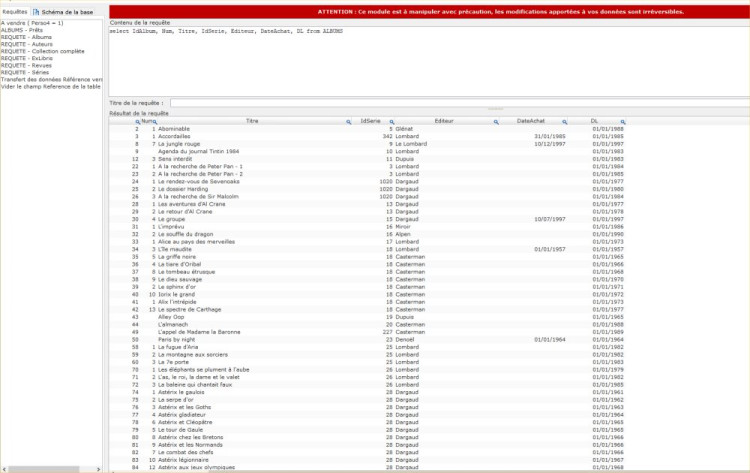This screenshot has height=473, width=750.
Task: Sort results by the Num column header
Action: pos(146,121)
